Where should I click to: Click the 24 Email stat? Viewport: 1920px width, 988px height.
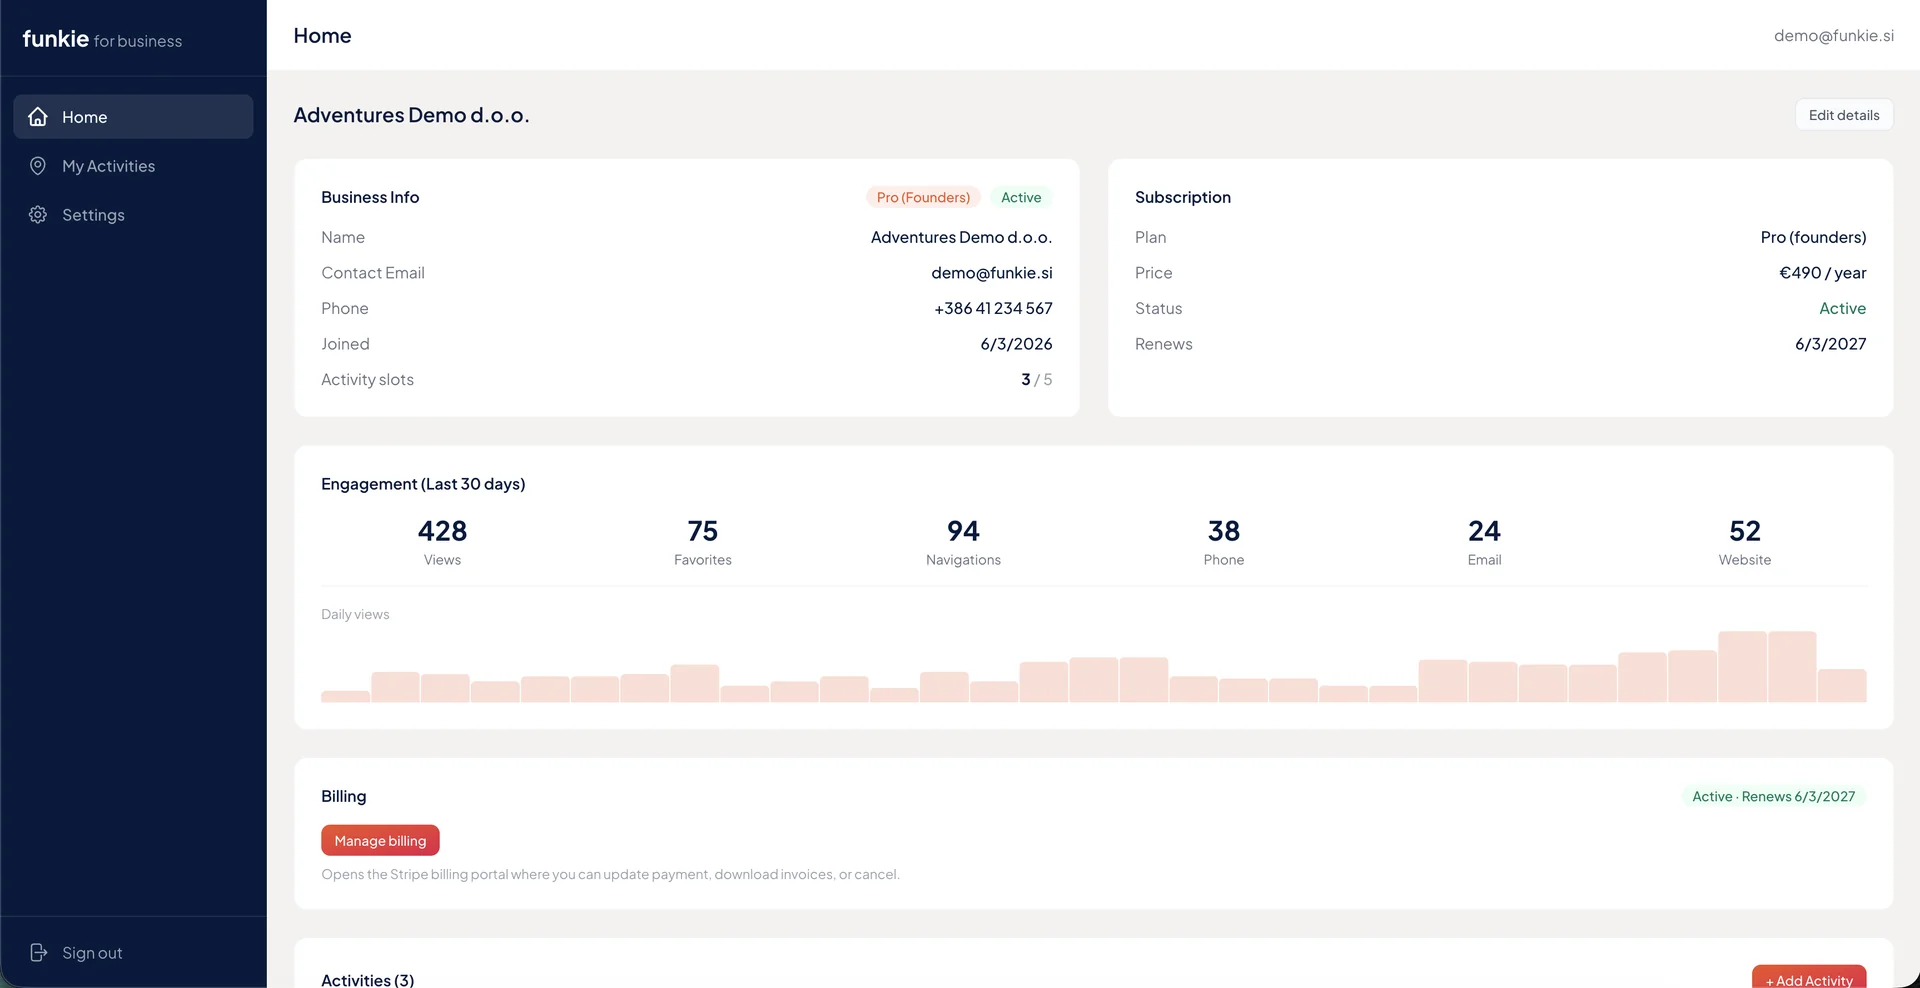pyautogui.click(x=1484, y=542)
